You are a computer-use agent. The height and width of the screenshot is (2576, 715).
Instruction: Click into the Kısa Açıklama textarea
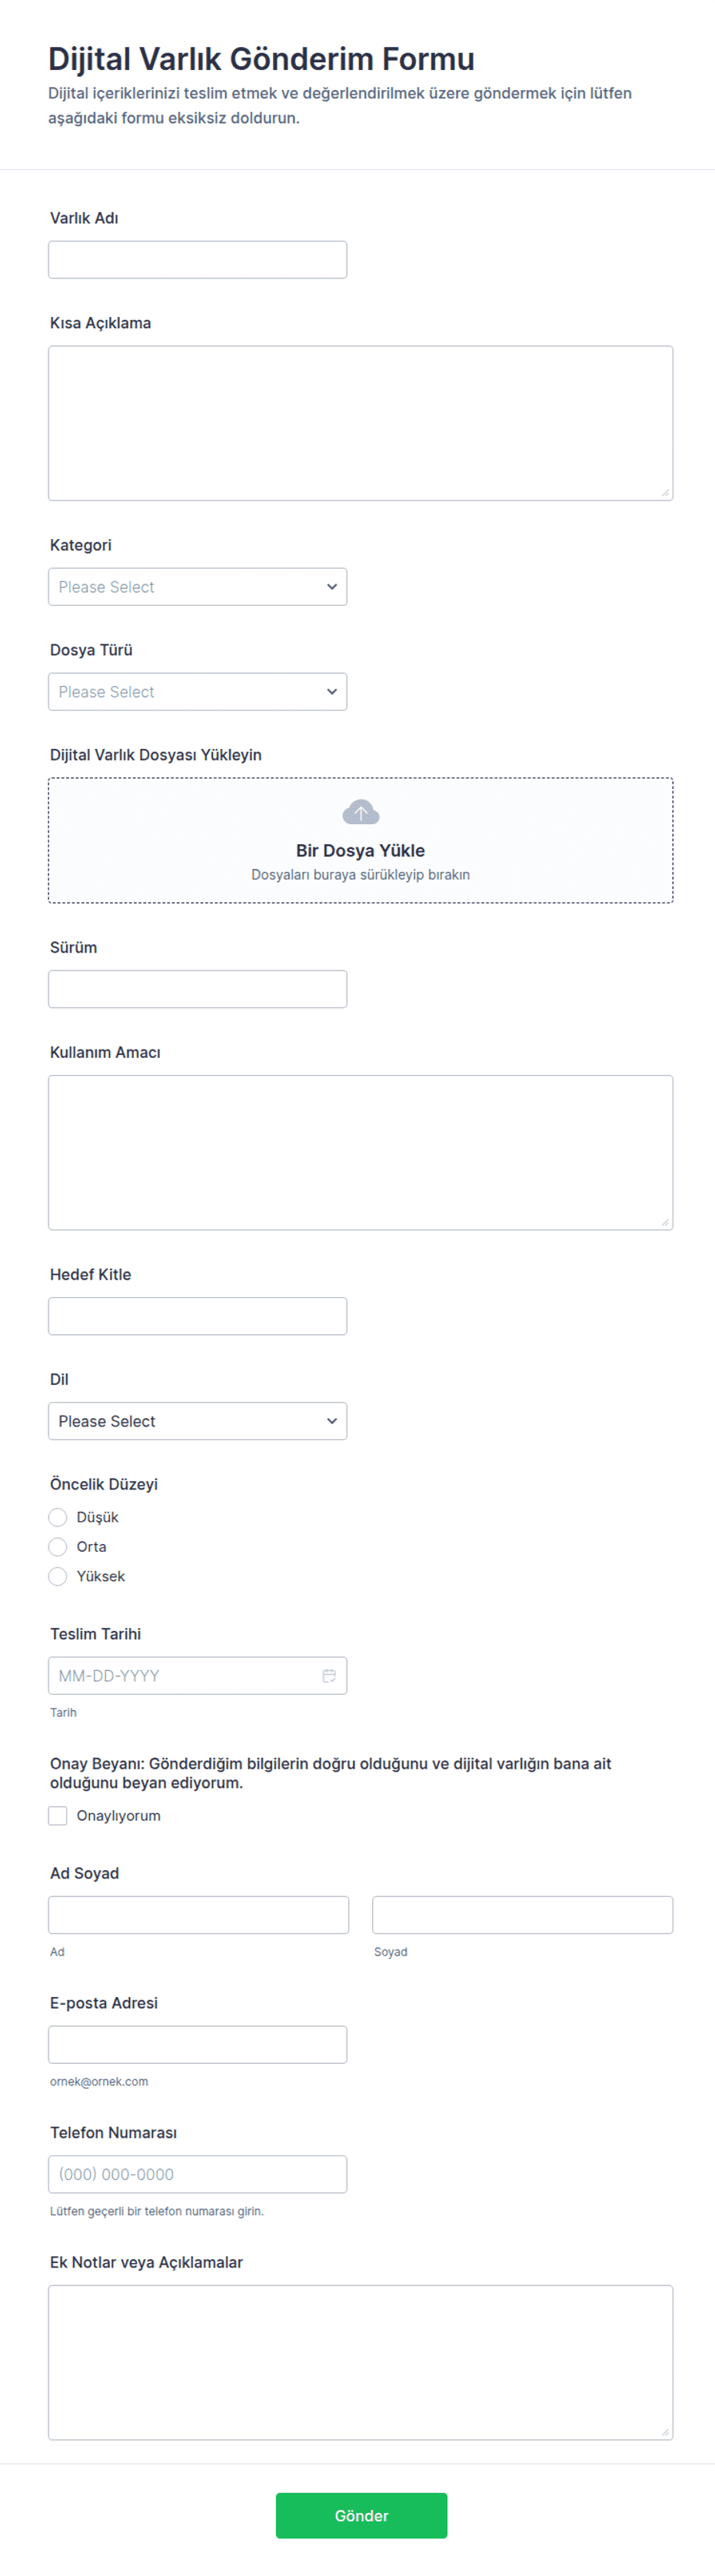[360, 423]
